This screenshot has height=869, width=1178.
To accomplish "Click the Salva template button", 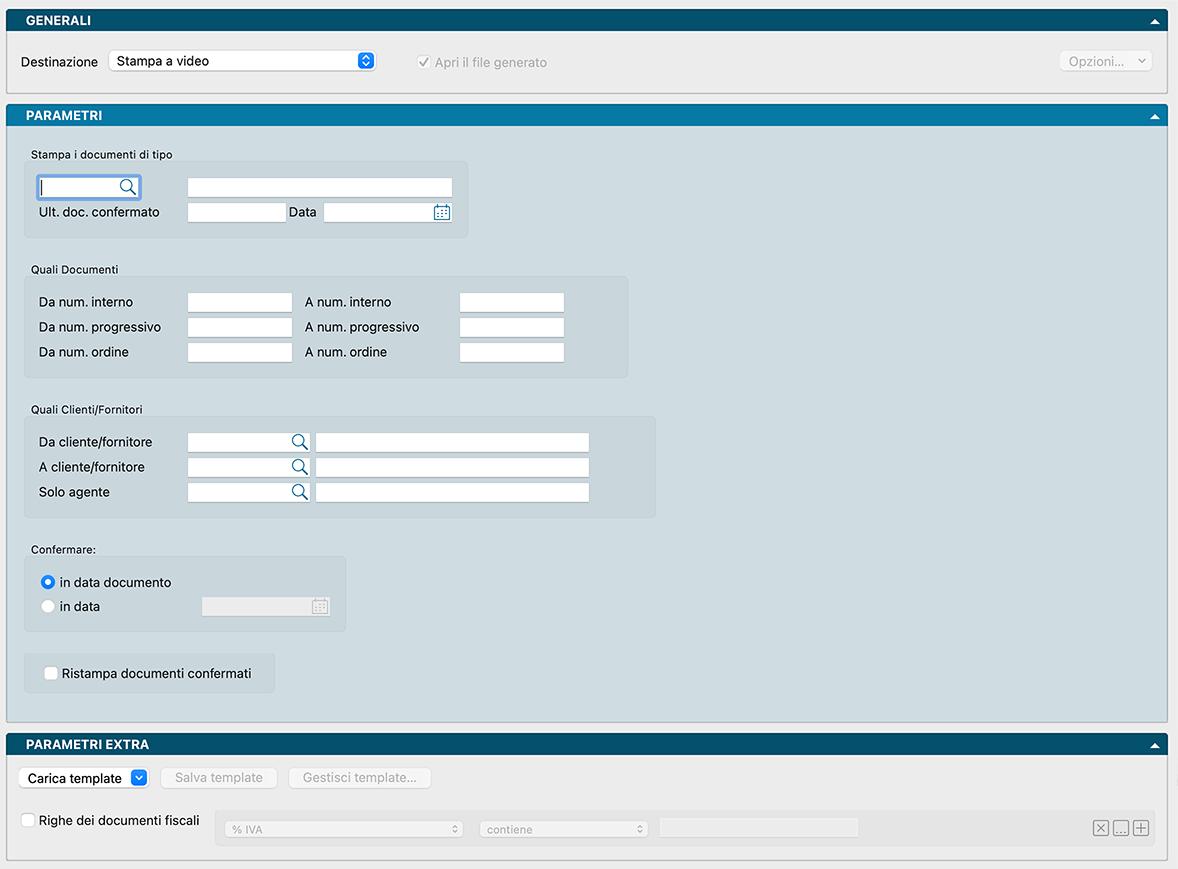I will click(219, 778).
